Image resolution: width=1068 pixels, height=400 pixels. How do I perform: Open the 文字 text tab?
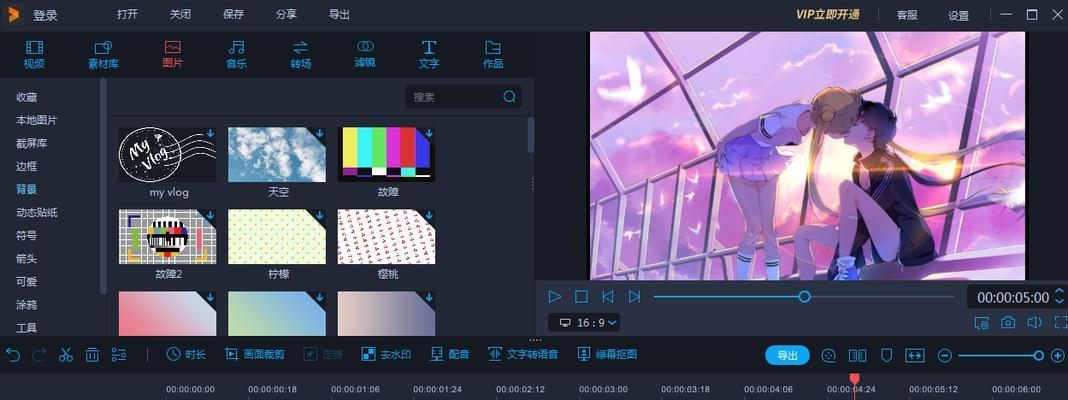click(428, 55)
